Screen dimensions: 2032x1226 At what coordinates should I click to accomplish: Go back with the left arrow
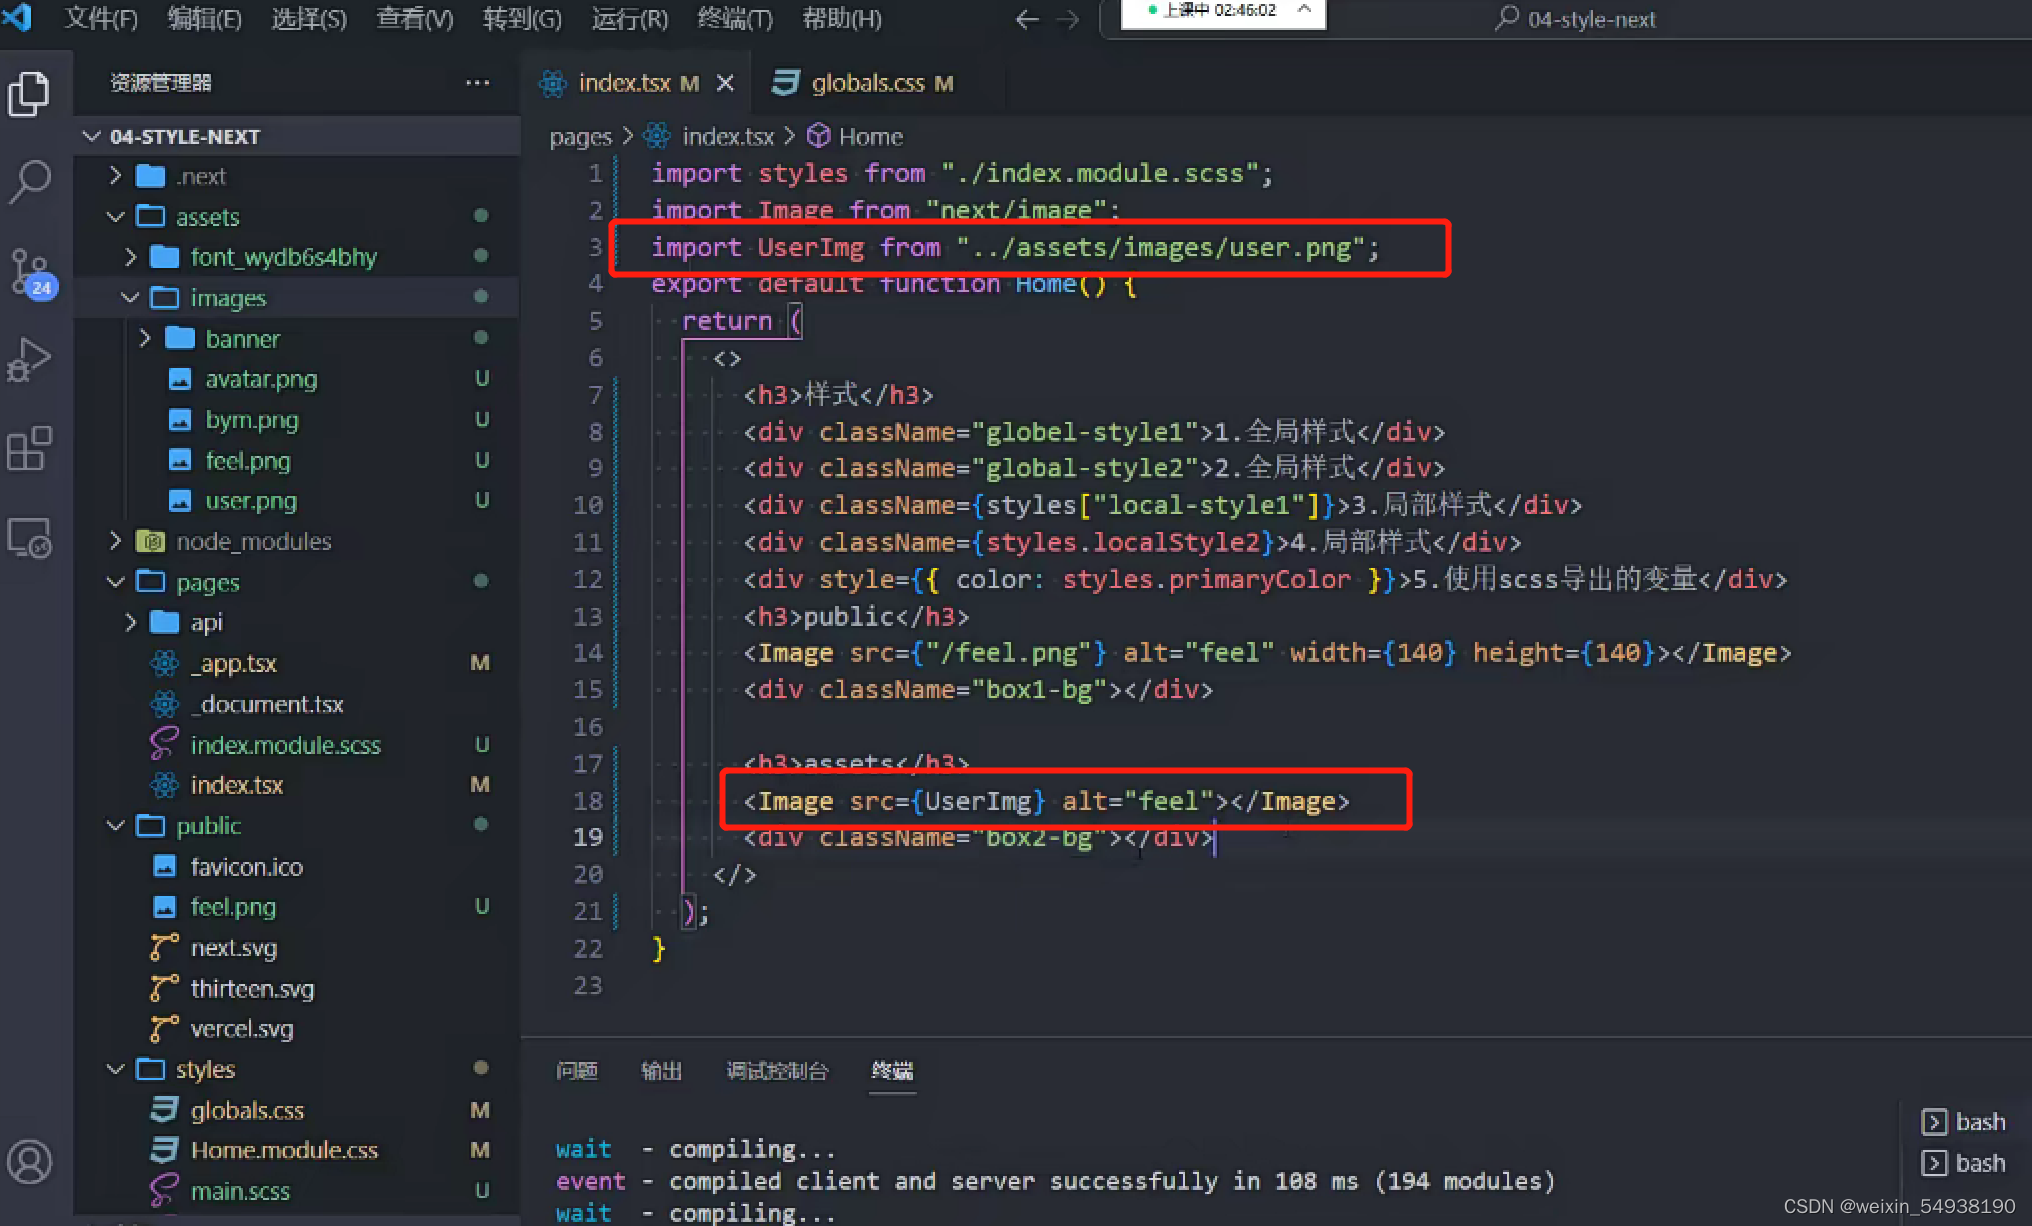coord(1027,19)
